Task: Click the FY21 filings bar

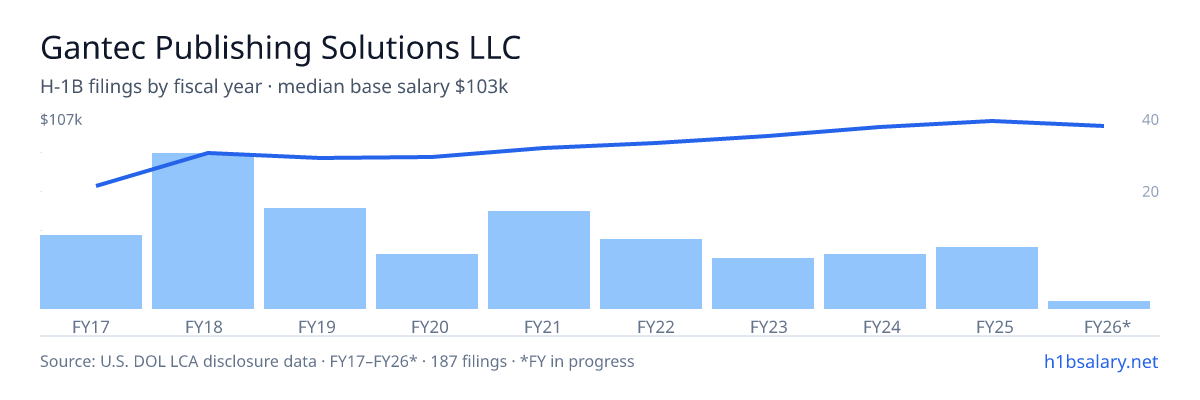Action: pyautogui.click(x=539, y=260)
